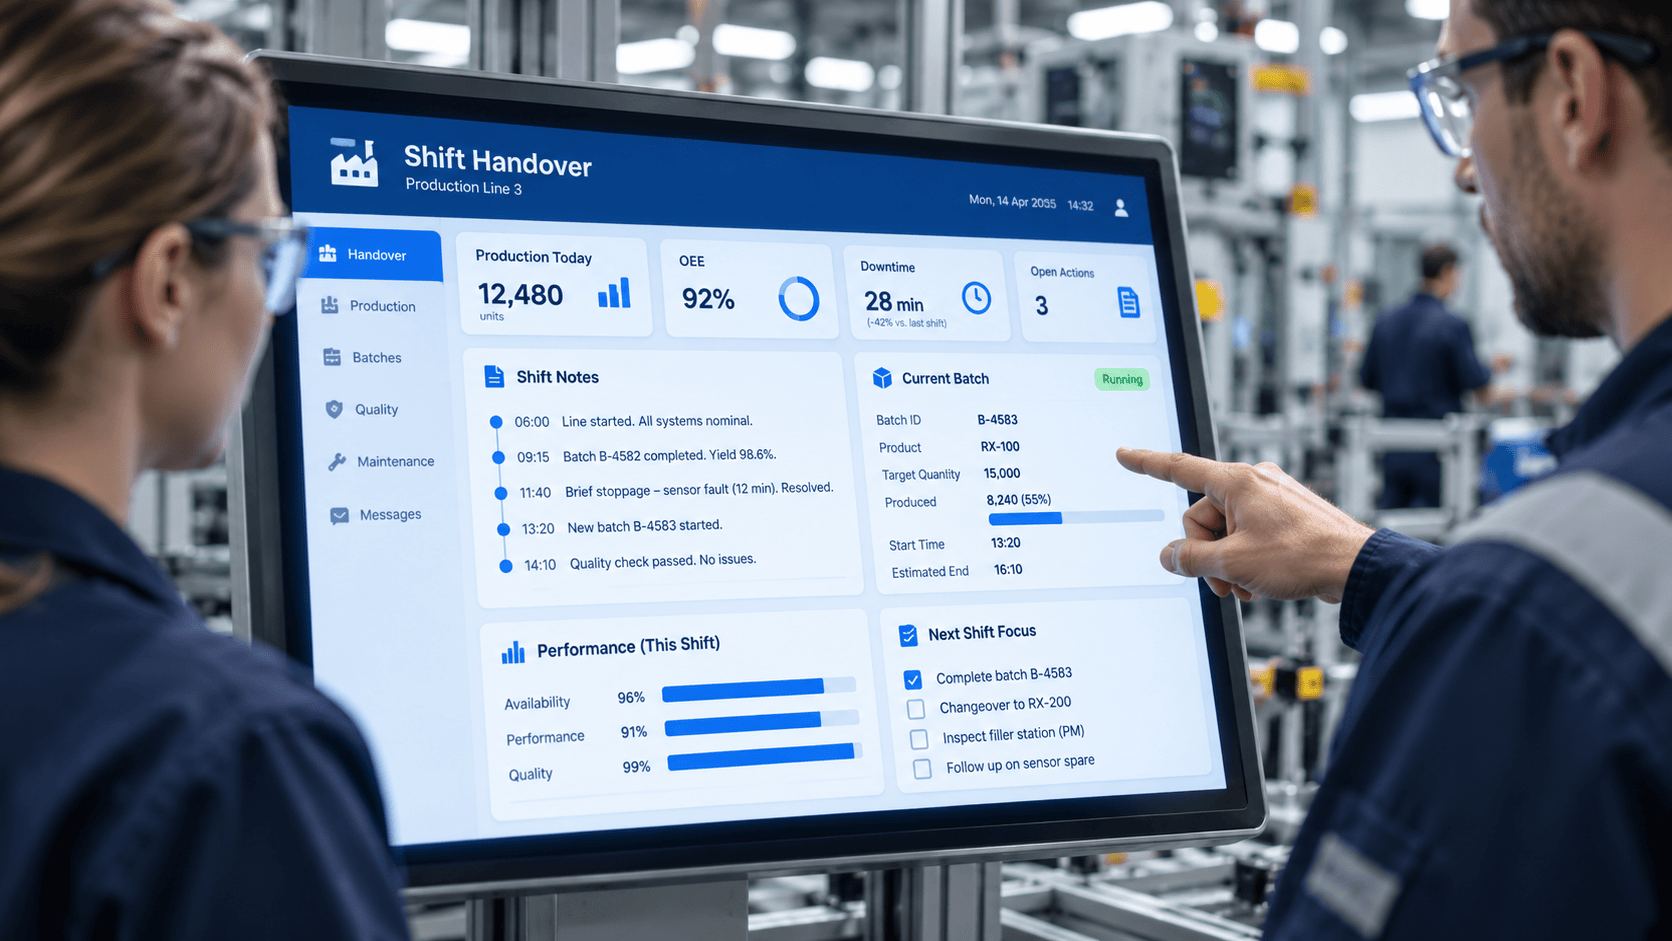Click the factory logo icon in header
1672x941 pixels.
354,162
